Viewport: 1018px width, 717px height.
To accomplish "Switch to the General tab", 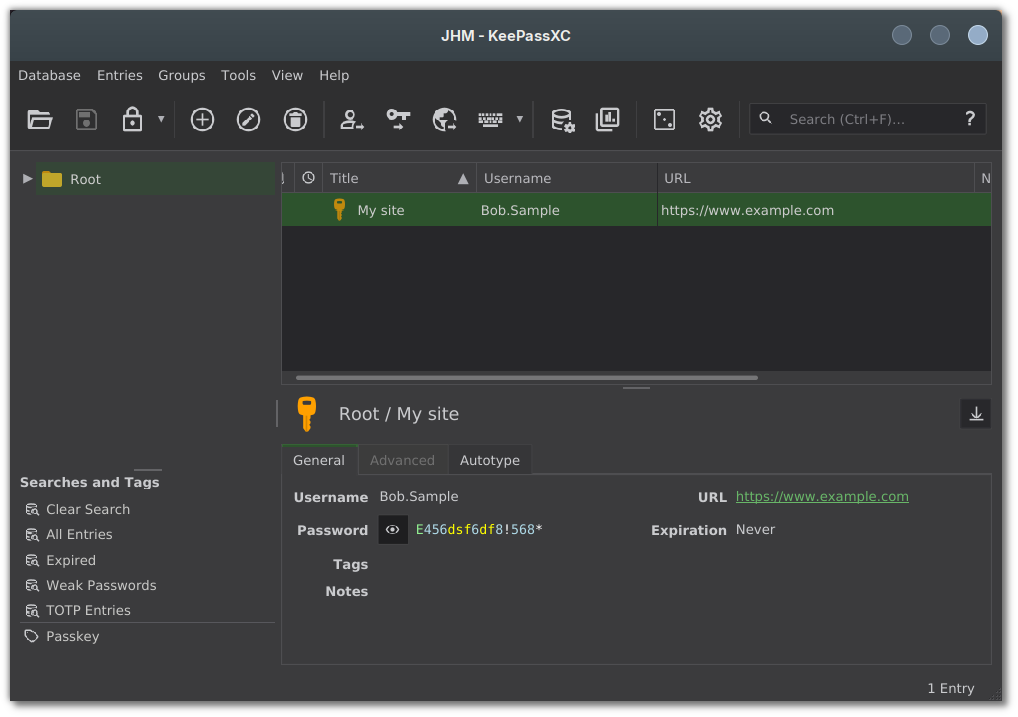I will [319, 460].
